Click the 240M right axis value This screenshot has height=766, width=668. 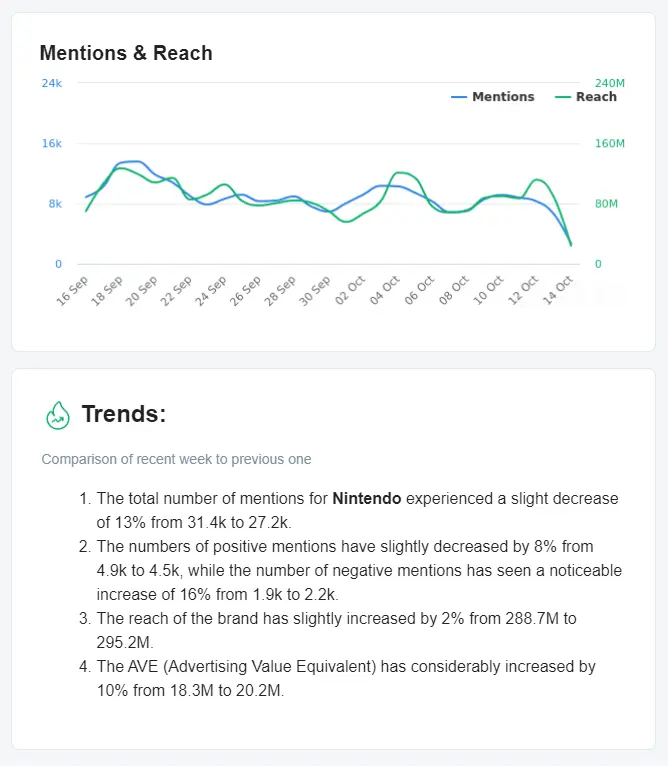(610, 83)
